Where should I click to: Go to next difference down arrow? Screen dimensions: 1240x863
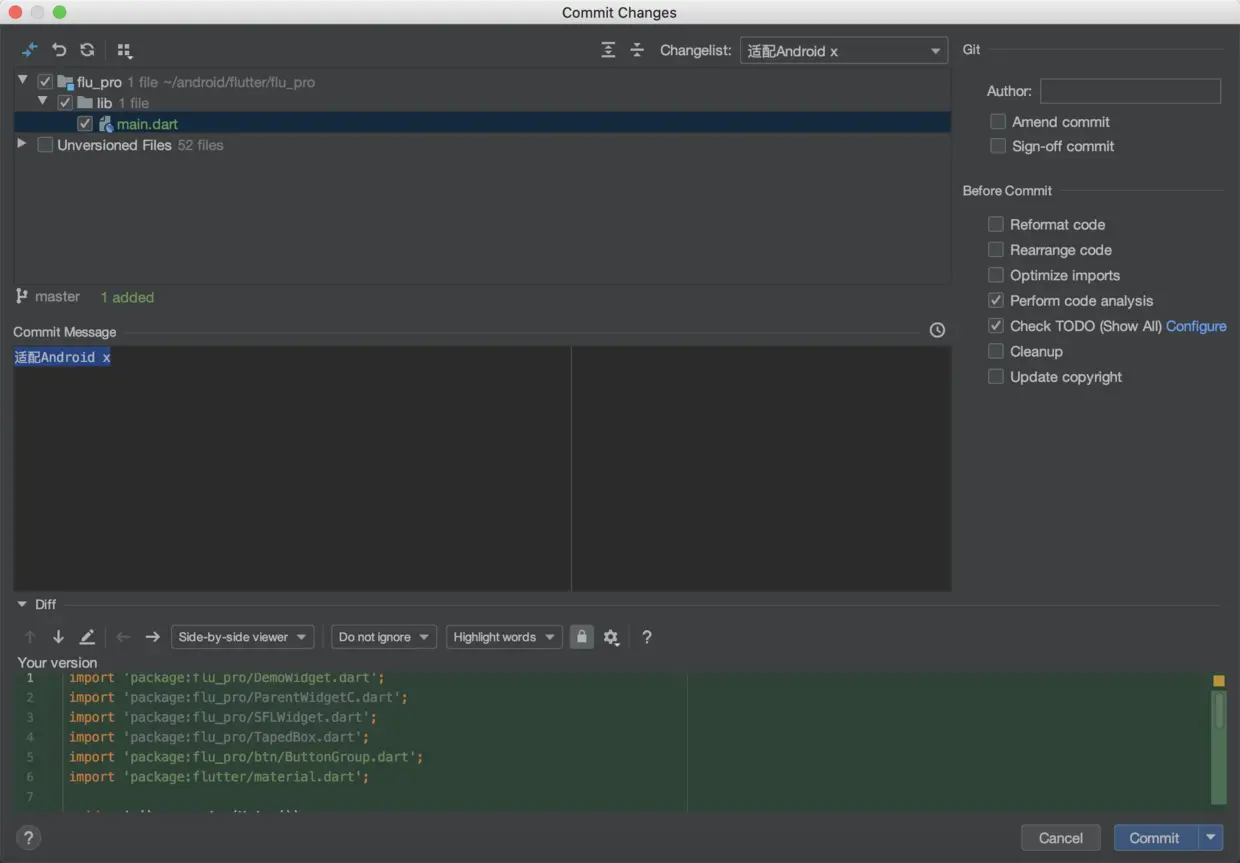click(58, 637)
